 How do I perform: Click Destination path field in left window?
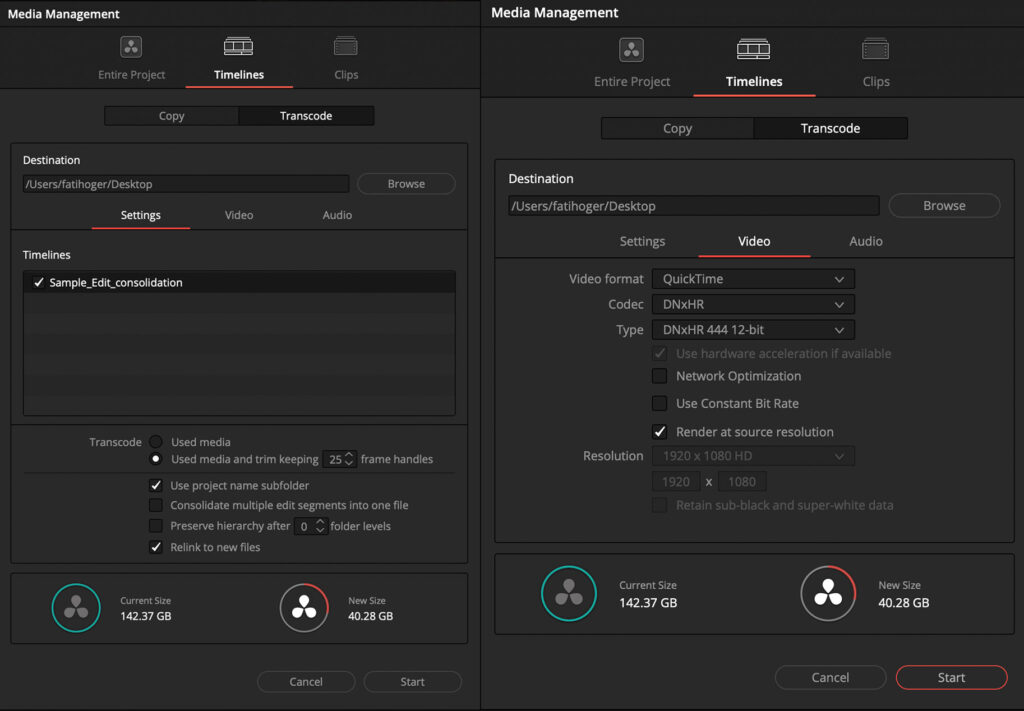(186, 184)
